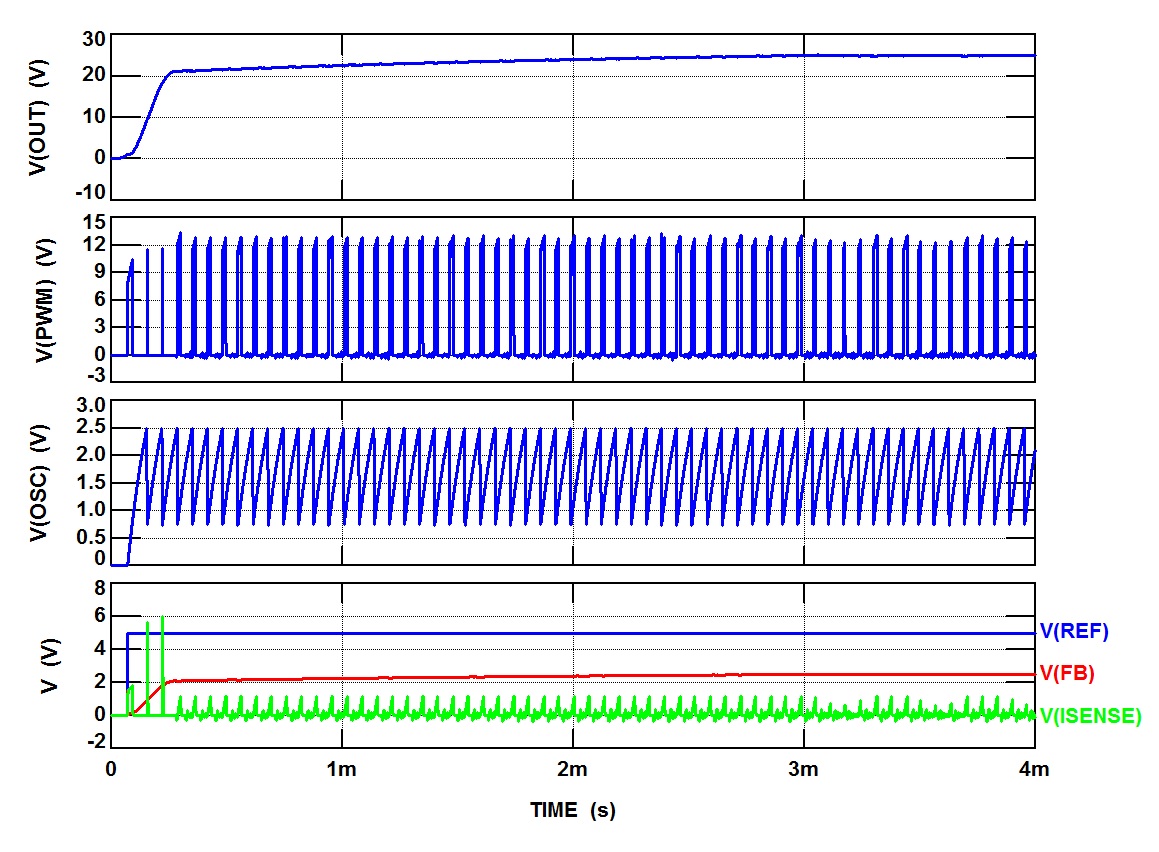
Task: Select the -3 tick label on V(PWM) axis
Action: (95, 376)
